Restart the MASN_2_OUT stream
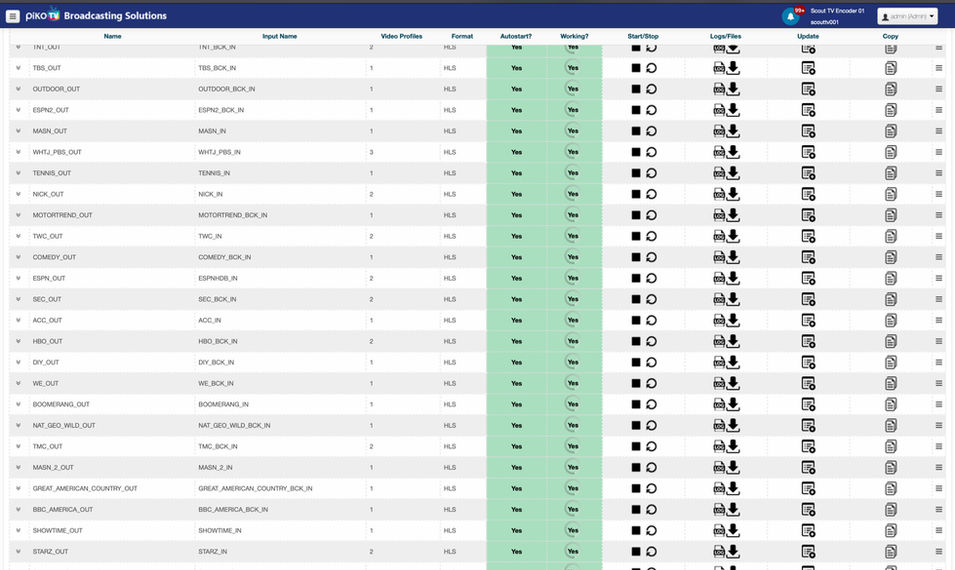Image resolution: width=955 pixels, height=570 pixels. [651, 467]
